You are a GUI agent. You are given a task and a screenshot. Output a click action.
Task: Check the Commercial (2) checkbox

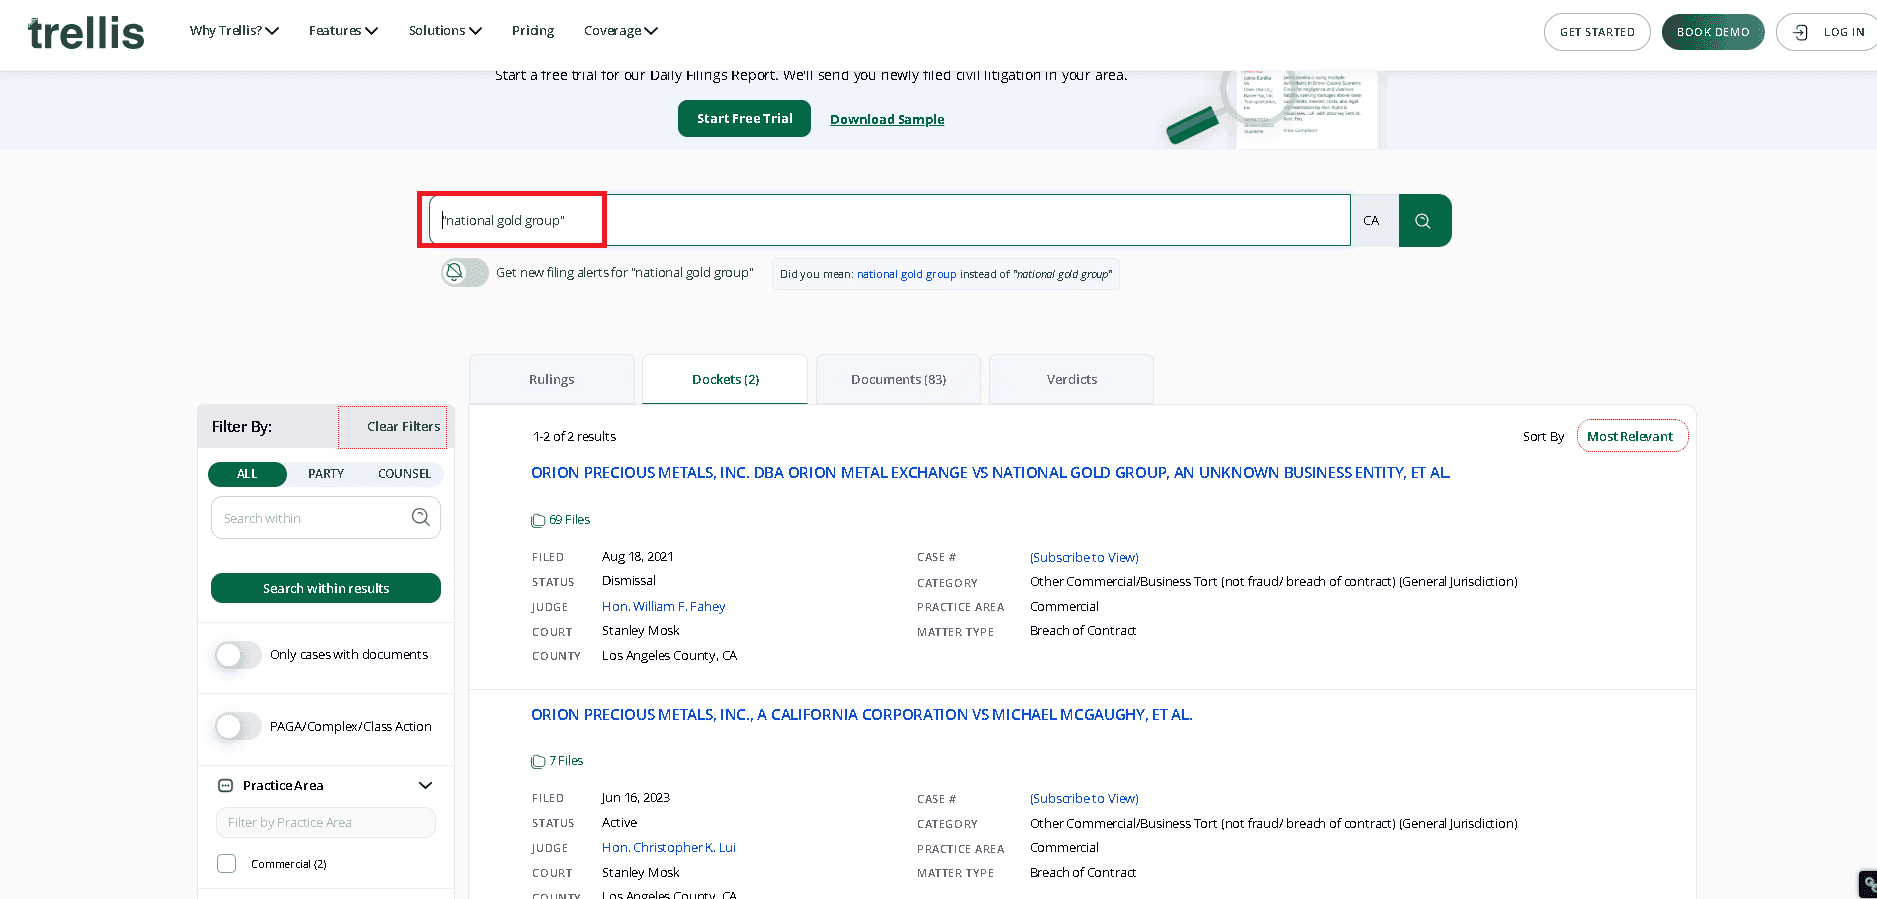(x=227, y=864)
